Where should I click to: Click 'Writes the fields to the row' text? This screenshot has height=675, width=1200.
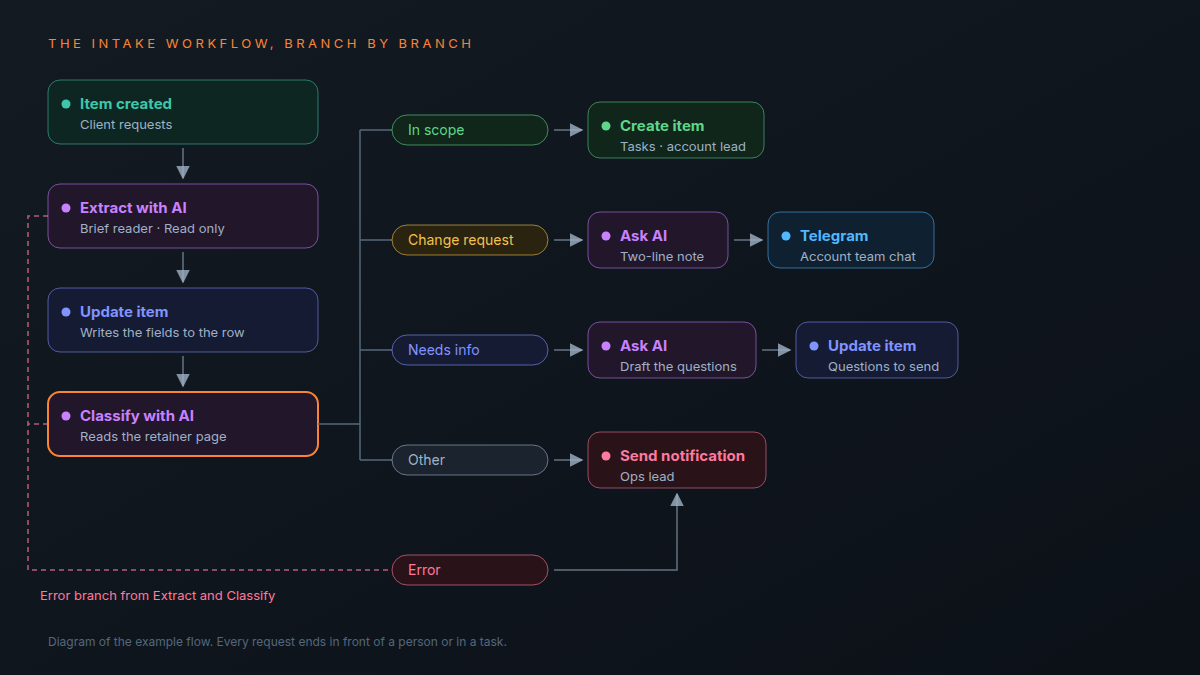(x=162, y=333)
